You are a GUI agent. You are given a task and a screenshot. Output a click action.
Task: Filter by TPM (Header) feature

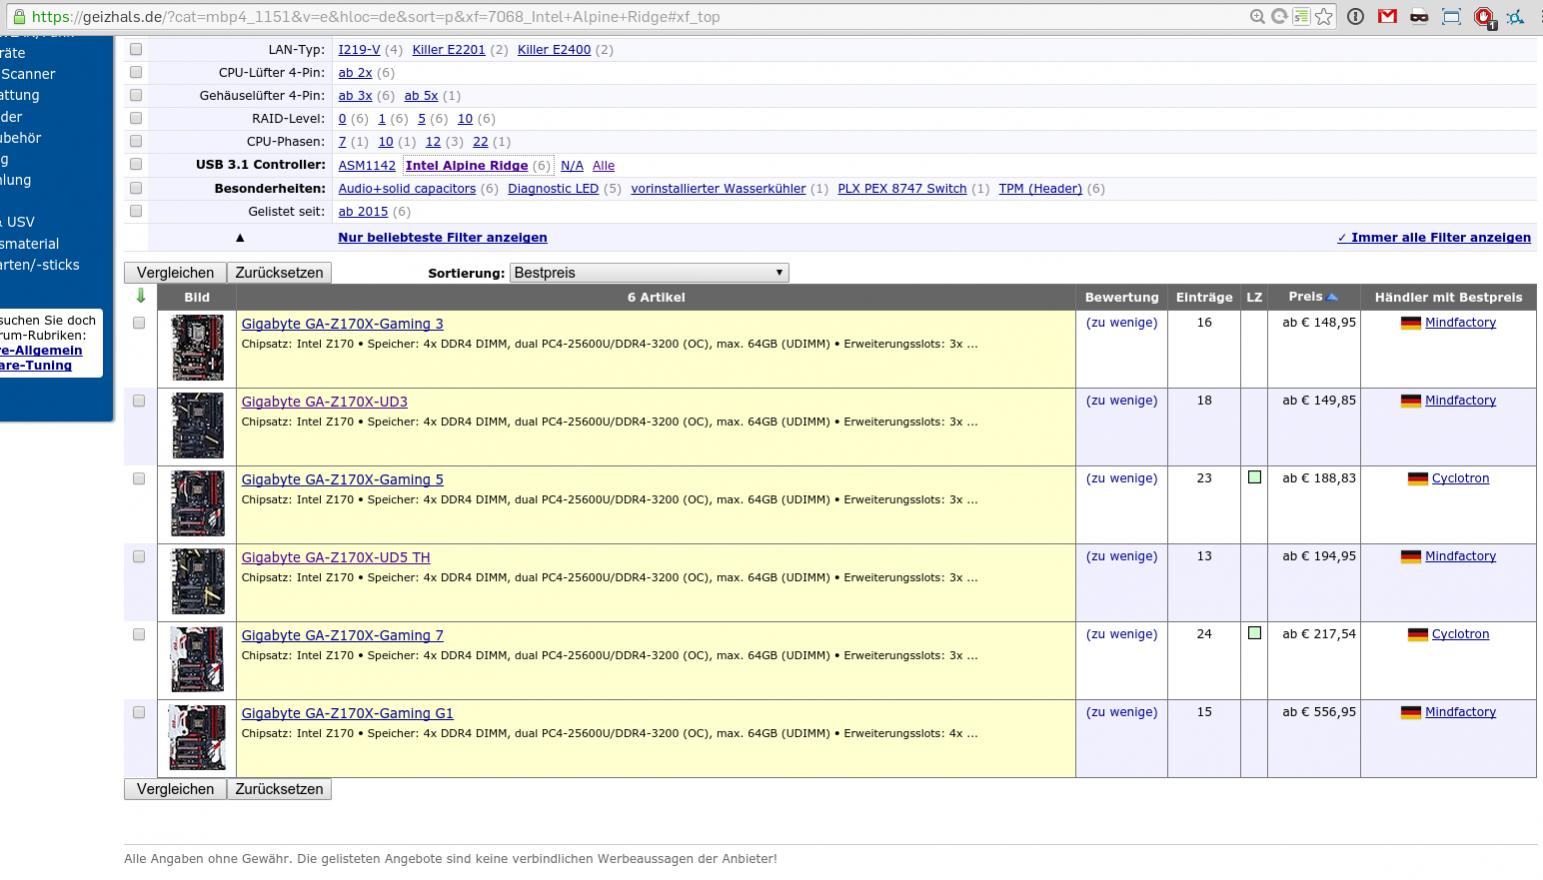(x=1040, y=188)
